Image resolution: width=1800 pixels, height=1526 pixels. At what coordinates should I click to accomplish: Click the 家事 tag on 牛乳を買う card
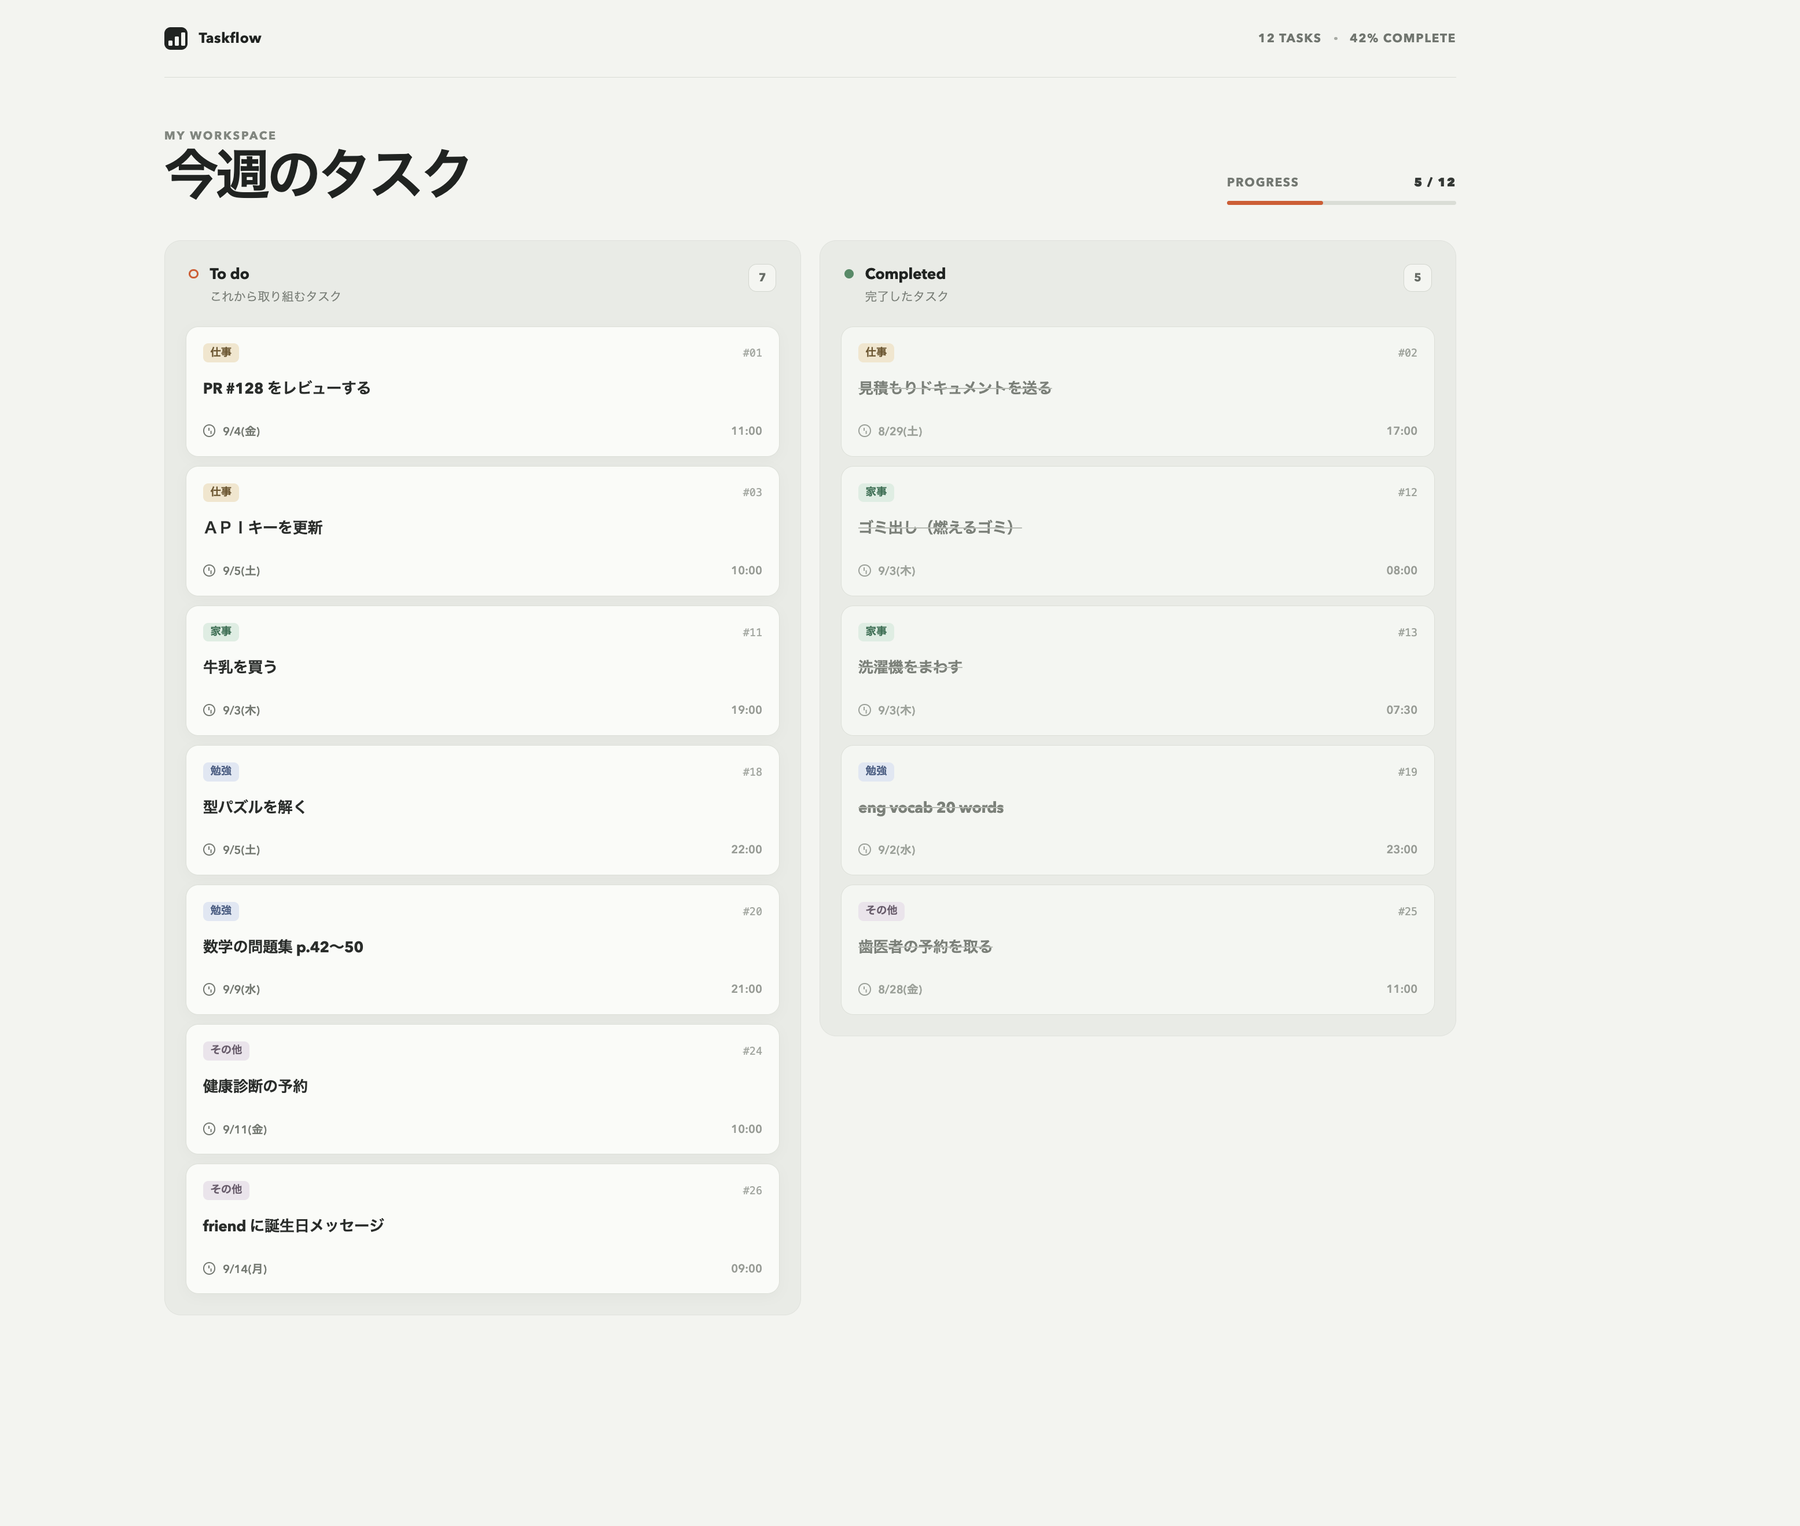click(221, 632)
